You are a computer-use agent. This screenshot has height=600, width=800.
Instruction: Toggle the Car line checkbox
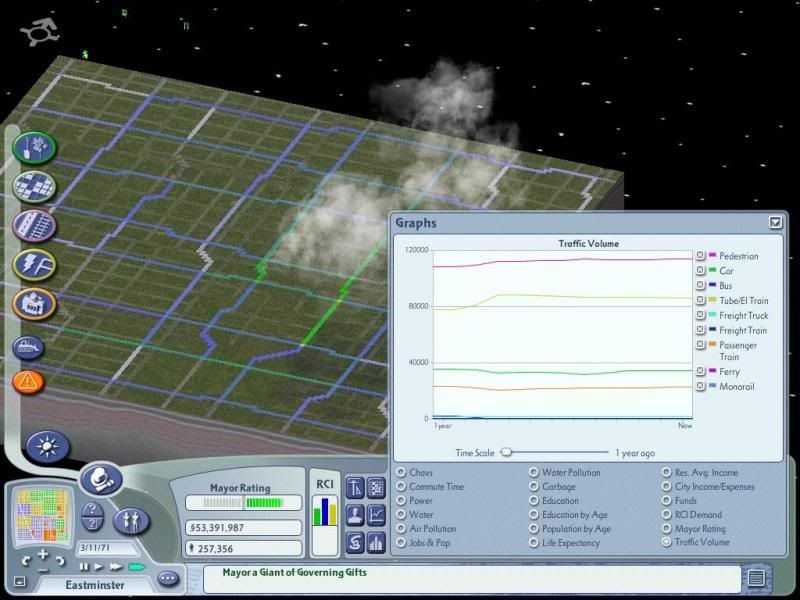pos(701,270)
